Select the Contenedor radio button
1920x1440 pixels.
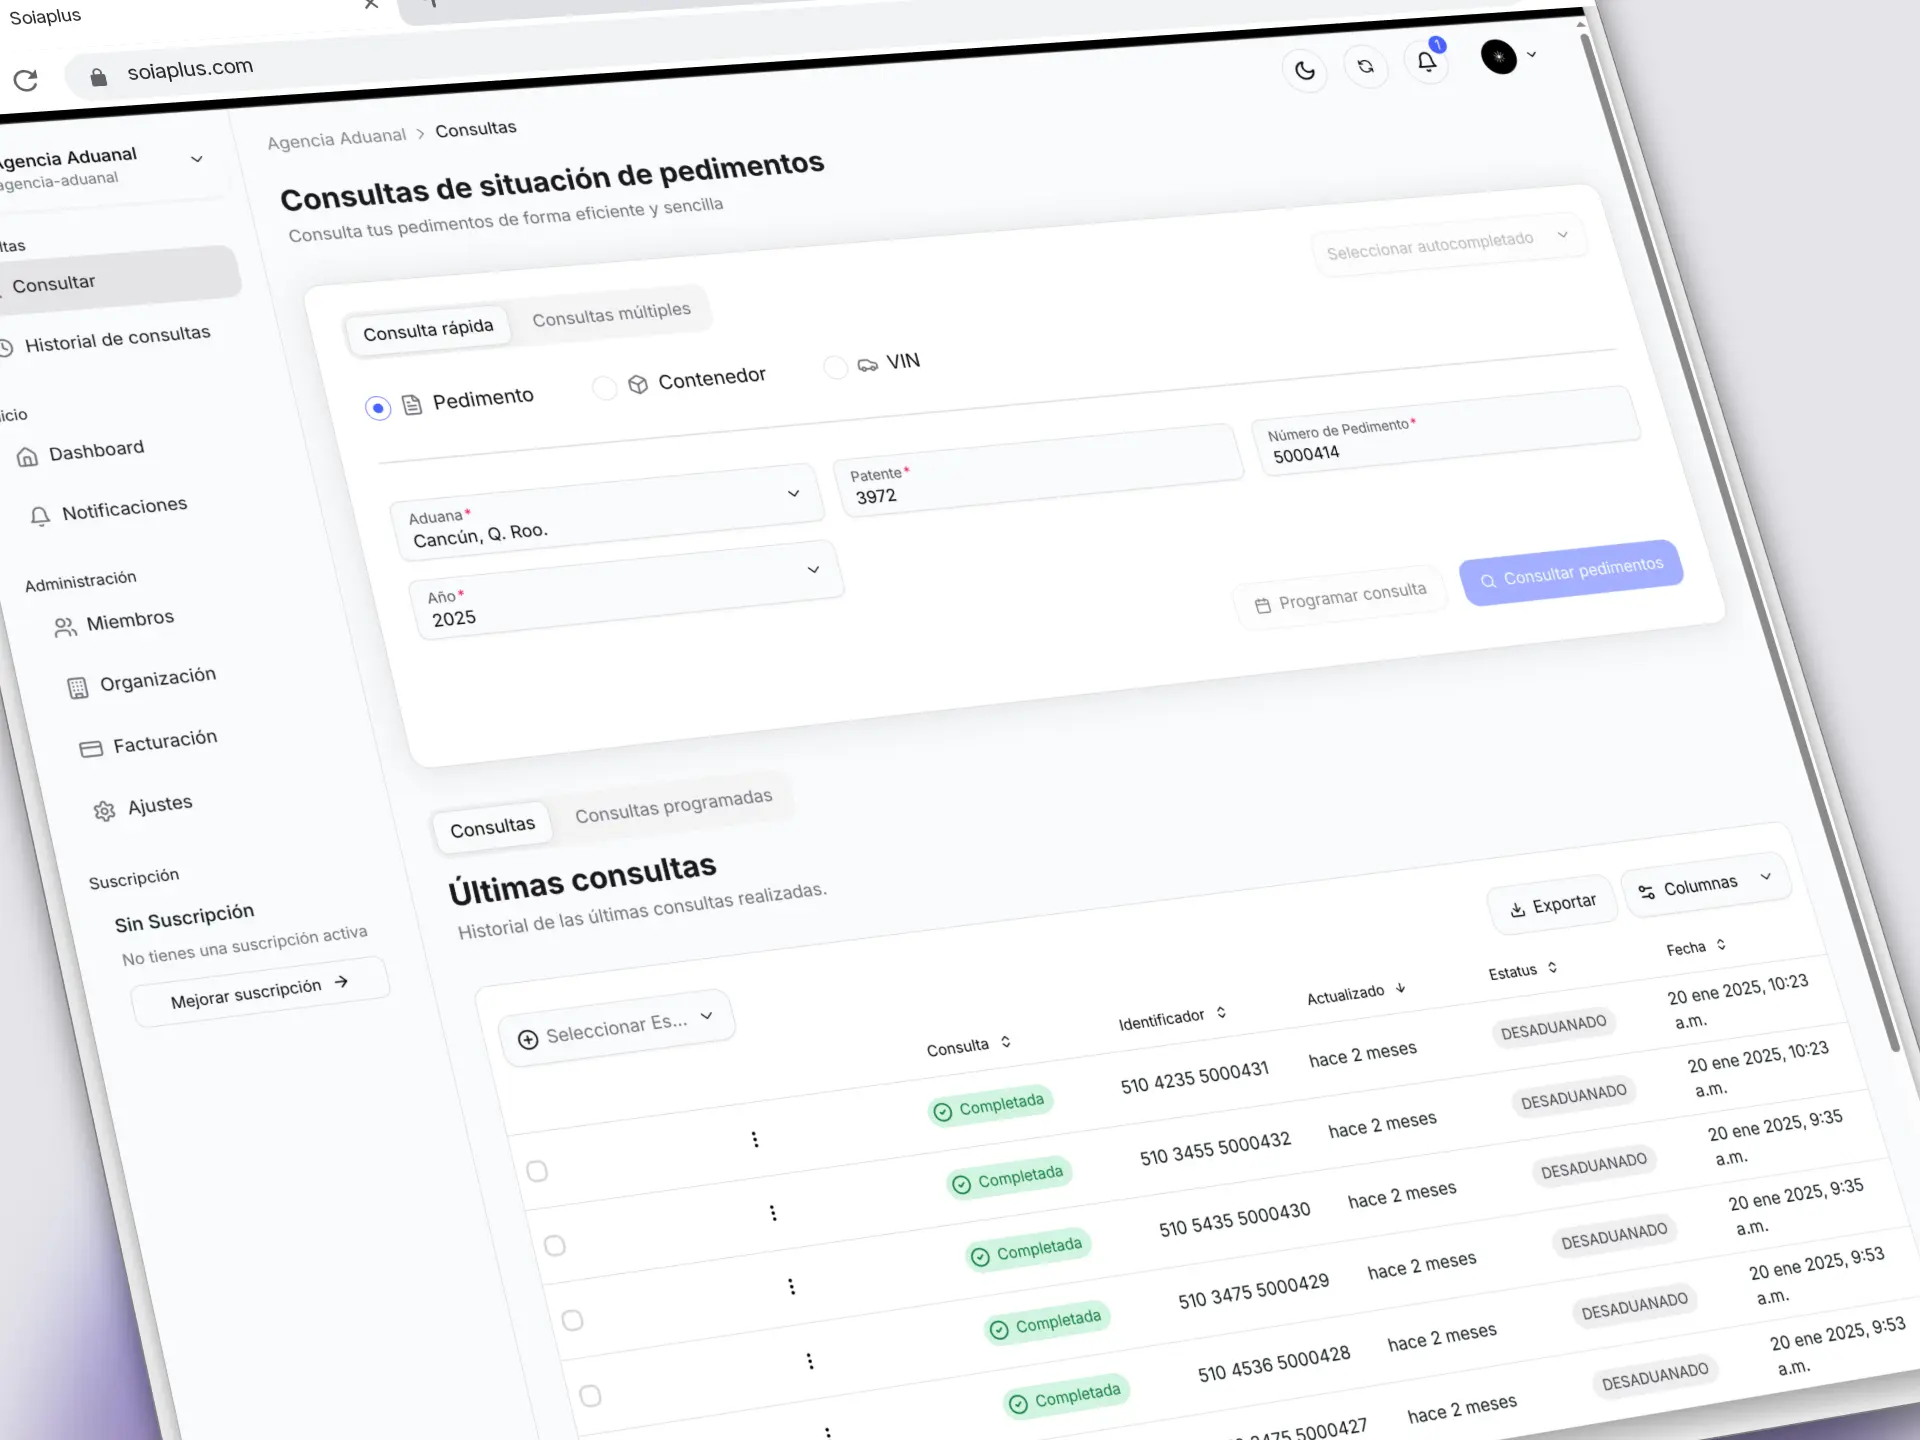(x=604, y=387)
